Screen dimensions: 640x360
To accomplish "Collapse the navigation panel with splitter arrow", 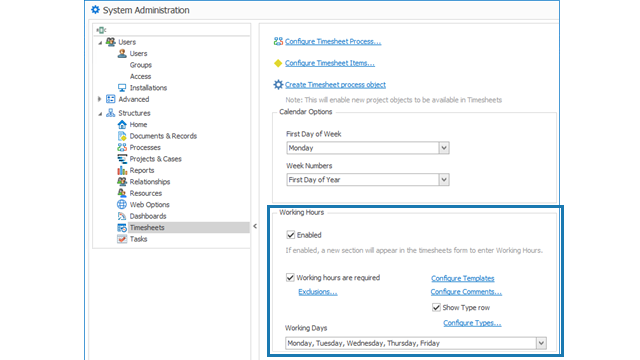I will pyautogui.click(x=255, y=226).
